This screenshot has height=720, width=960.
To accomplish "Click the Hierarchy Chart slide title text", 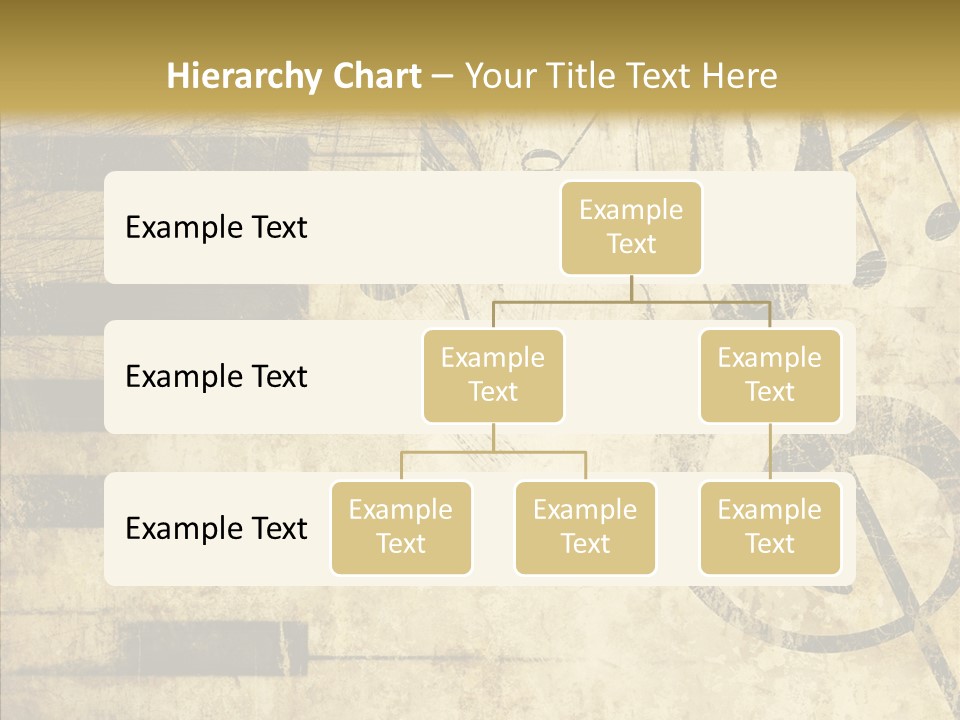I will point(294,76).
